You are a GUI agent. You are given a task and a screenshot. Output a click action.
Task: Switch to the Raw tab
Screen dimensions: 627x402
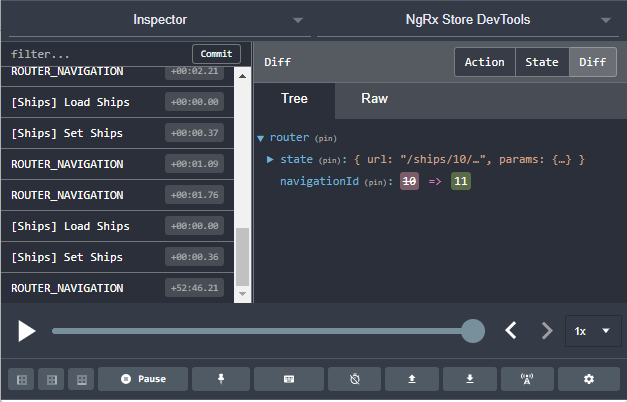click(x=374, y=98)
